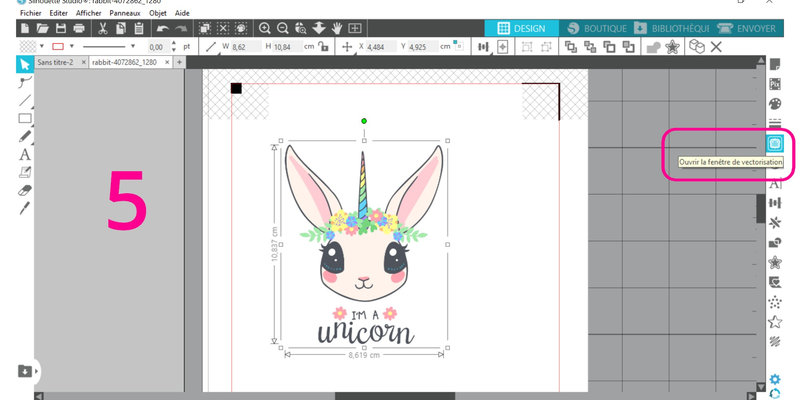800x400 pixels.
Task: Click the green rotation handle above the rabbit
Action: pos(364,121)
